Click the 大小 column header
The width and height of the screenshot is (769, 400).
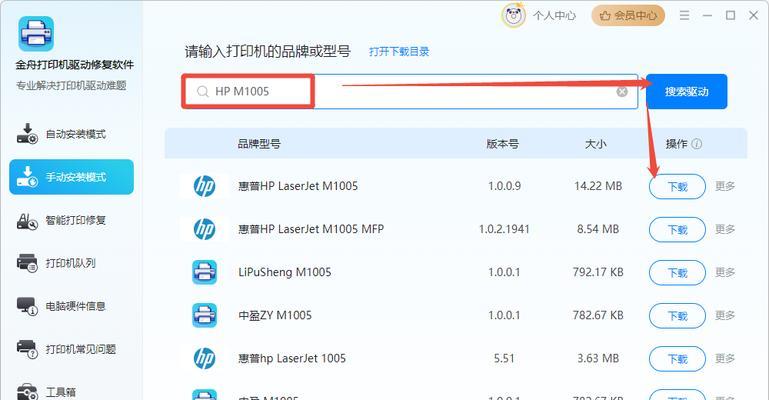click(595, 144)
